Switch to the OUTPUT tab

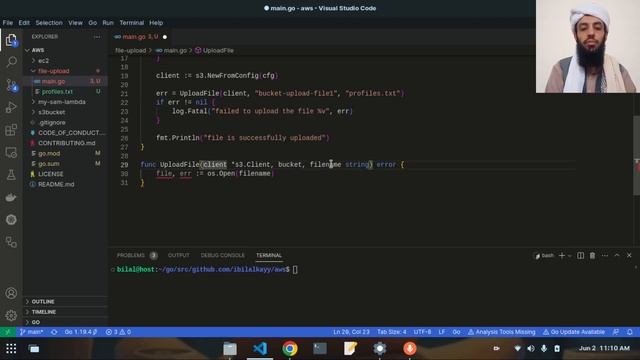pos(178,256)
